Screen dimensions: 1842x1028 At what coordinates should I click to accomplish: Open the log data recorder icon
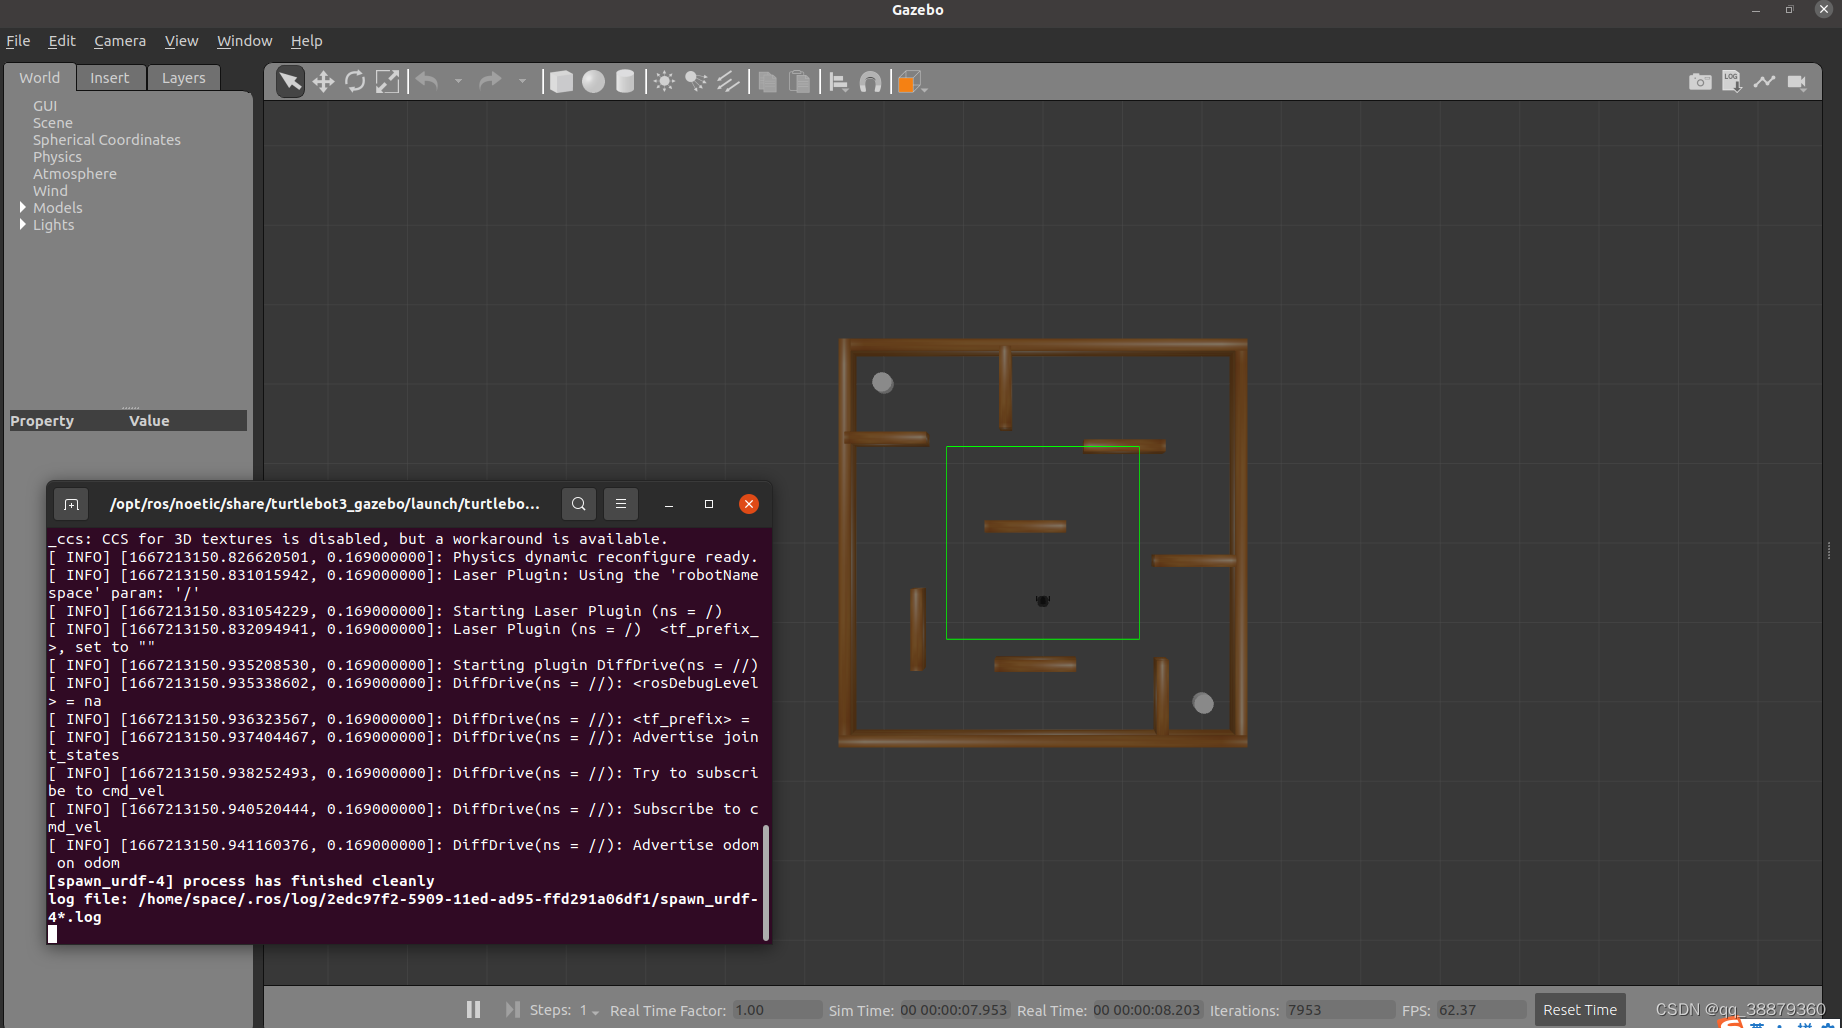tap(1732, 82)
